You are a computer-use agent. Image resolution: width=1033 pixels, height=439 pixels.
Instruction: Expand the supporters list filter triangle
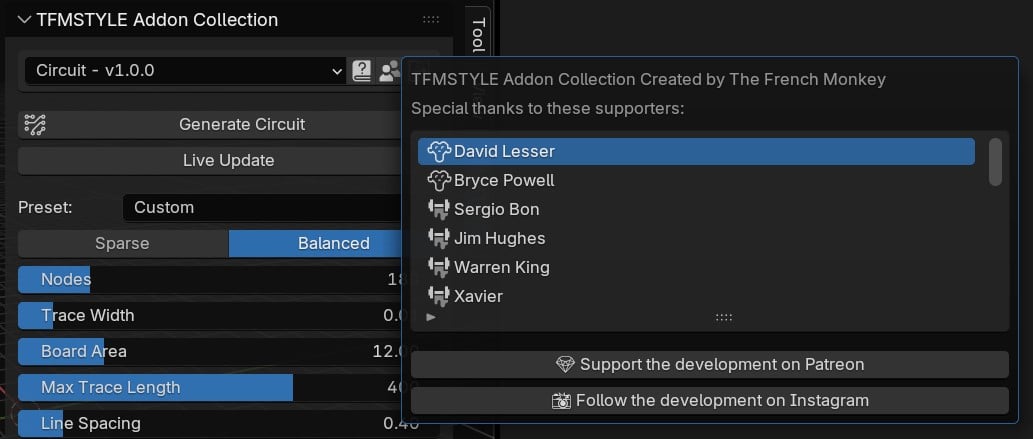[431, 317]
